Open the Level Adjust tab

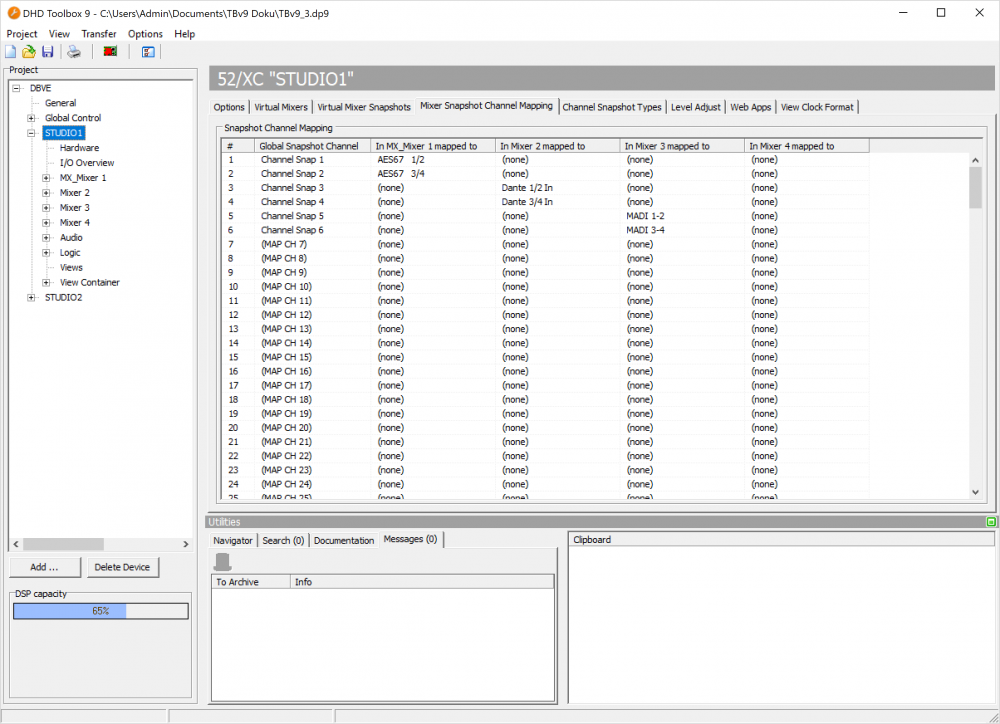point(696,107)
